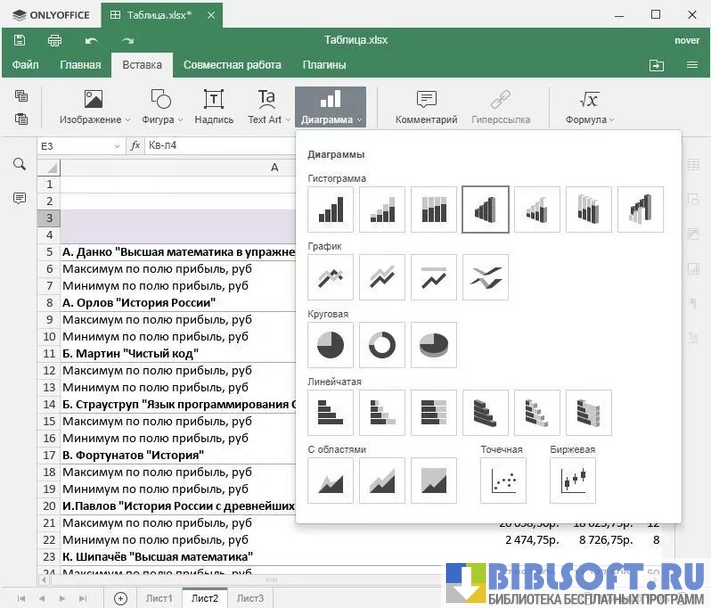The width and height of the screenshot is (711, 608).
Task: Select the Биржевая stock chart icon
Action: 572,481
